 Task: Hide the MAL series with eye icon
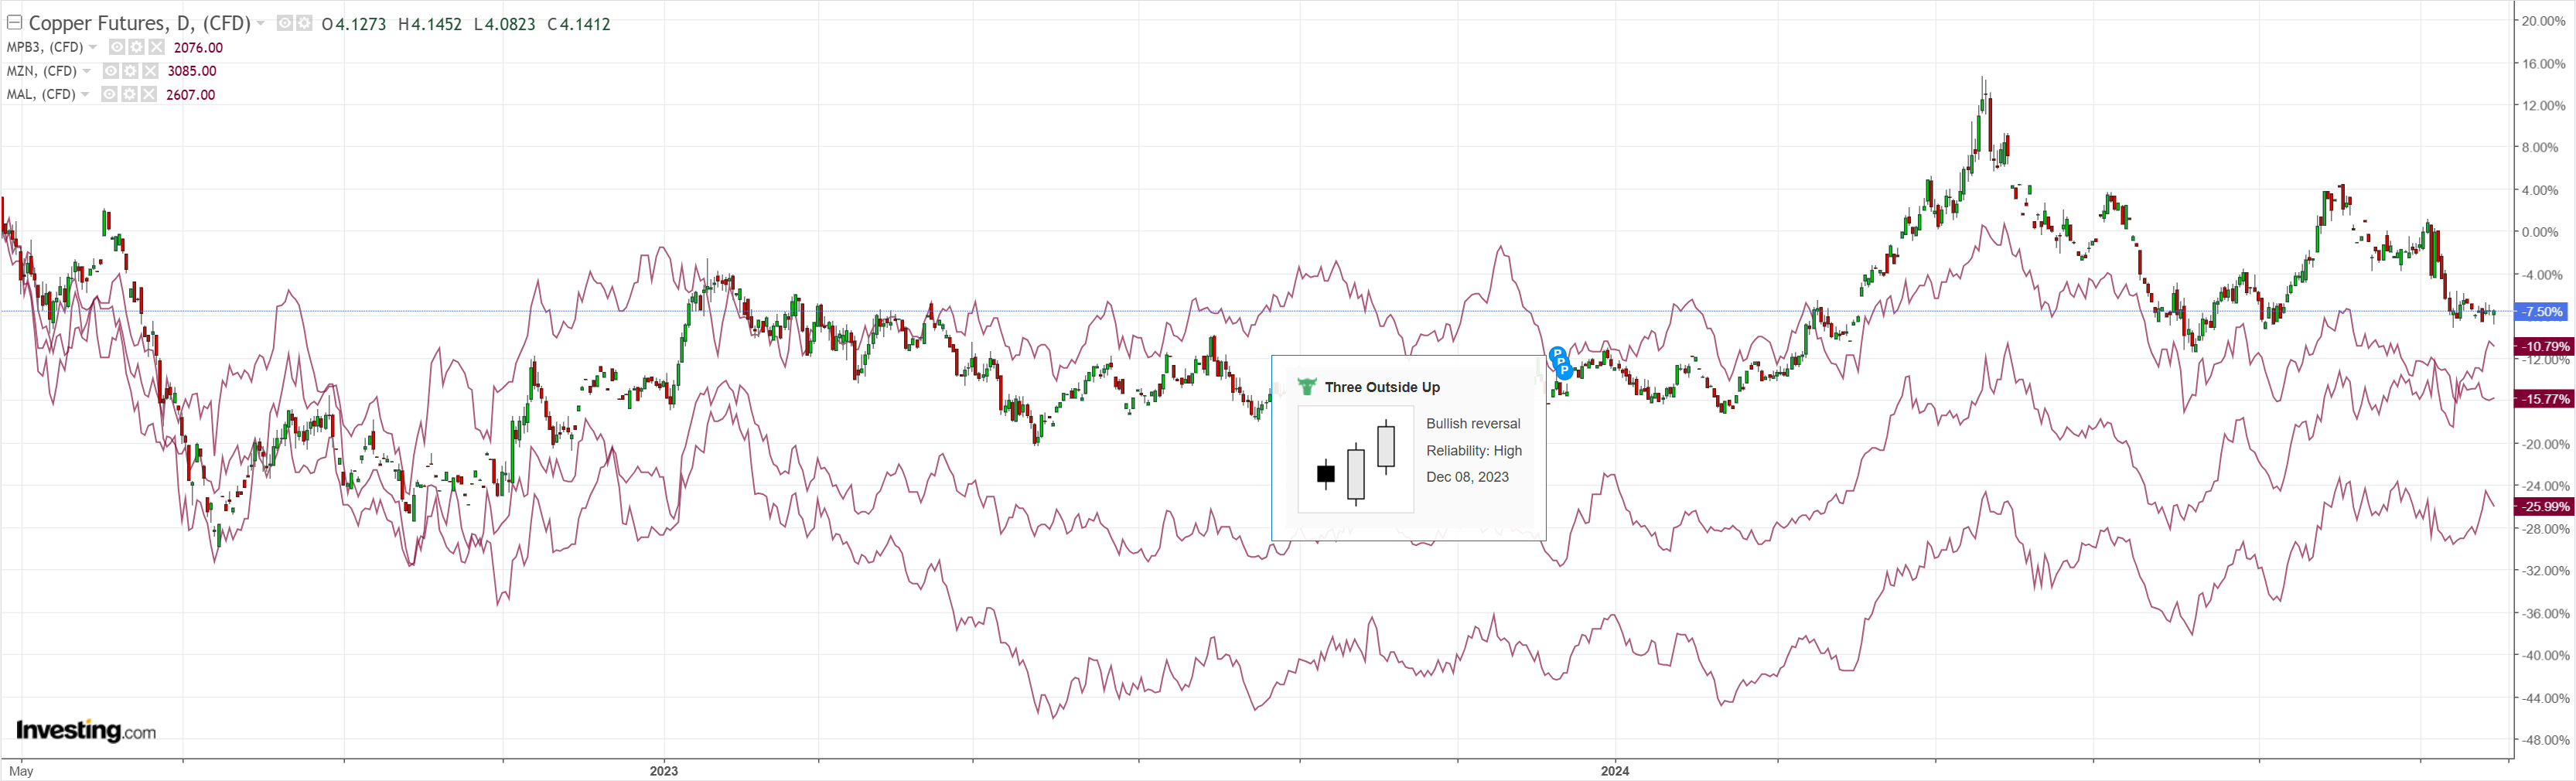110,94
